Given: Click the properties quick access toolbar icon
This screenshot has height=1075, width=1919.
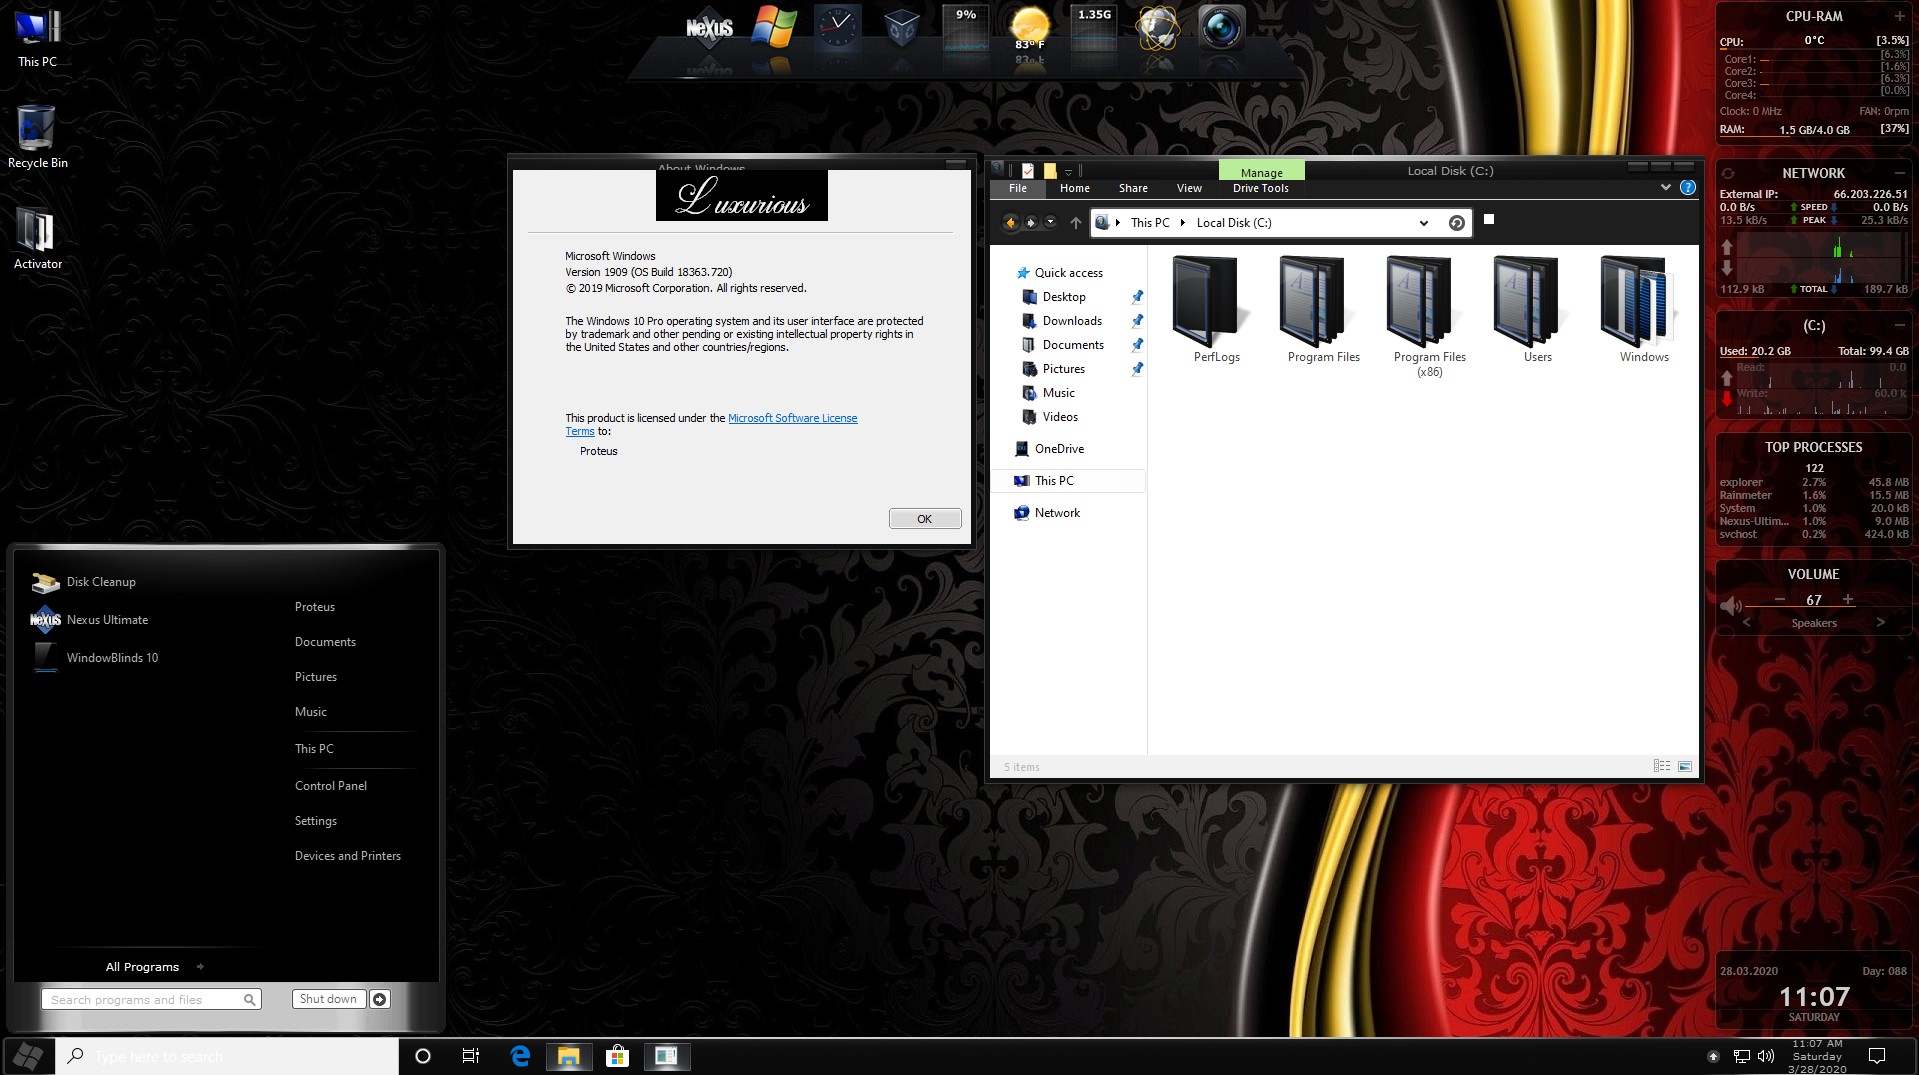Looking at the screenshot, I should (x=1028, y=170).
